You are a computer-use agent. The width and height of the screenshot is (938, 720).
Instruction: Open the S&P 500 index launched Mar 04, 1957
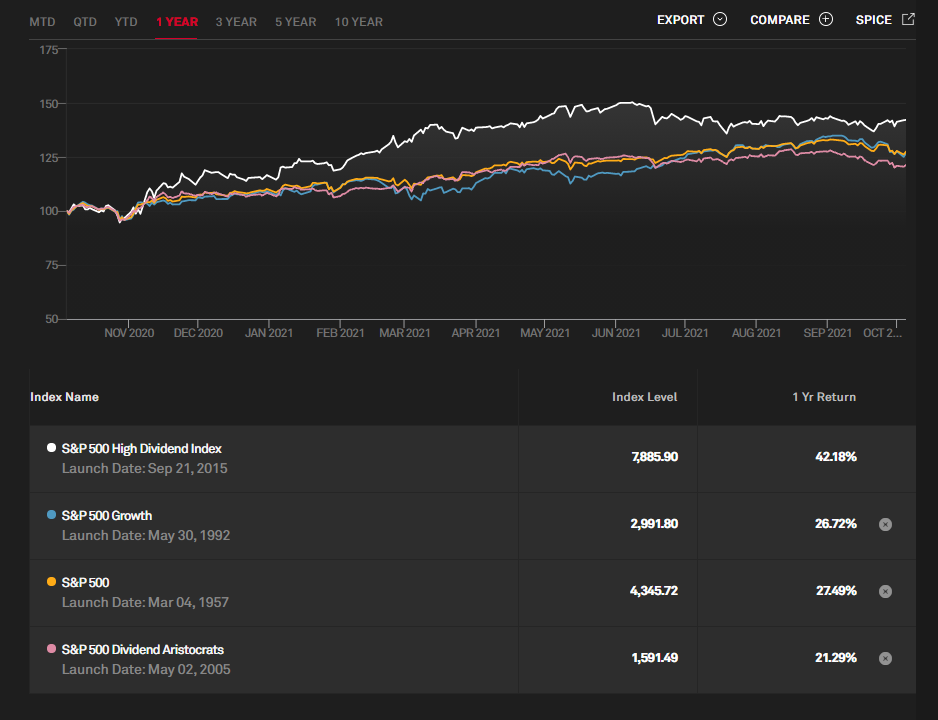pyautogui.click(x=86, y=582)
